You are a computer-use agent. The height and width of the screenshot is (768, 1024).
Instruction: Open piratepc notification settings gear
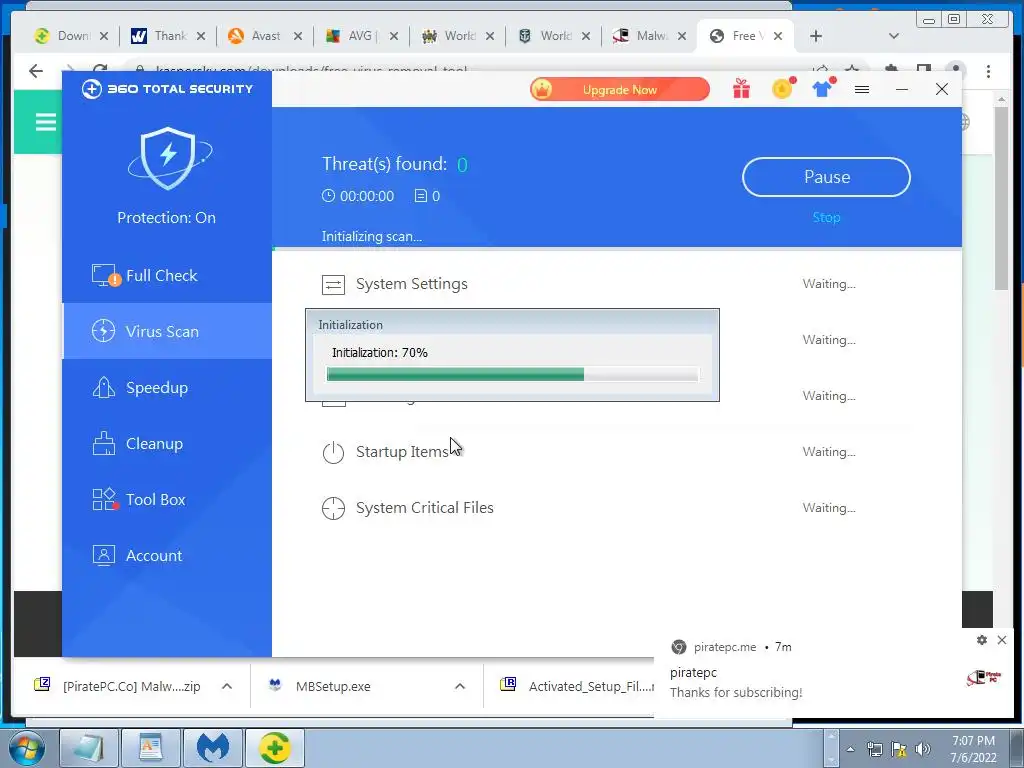pos(982,640)
